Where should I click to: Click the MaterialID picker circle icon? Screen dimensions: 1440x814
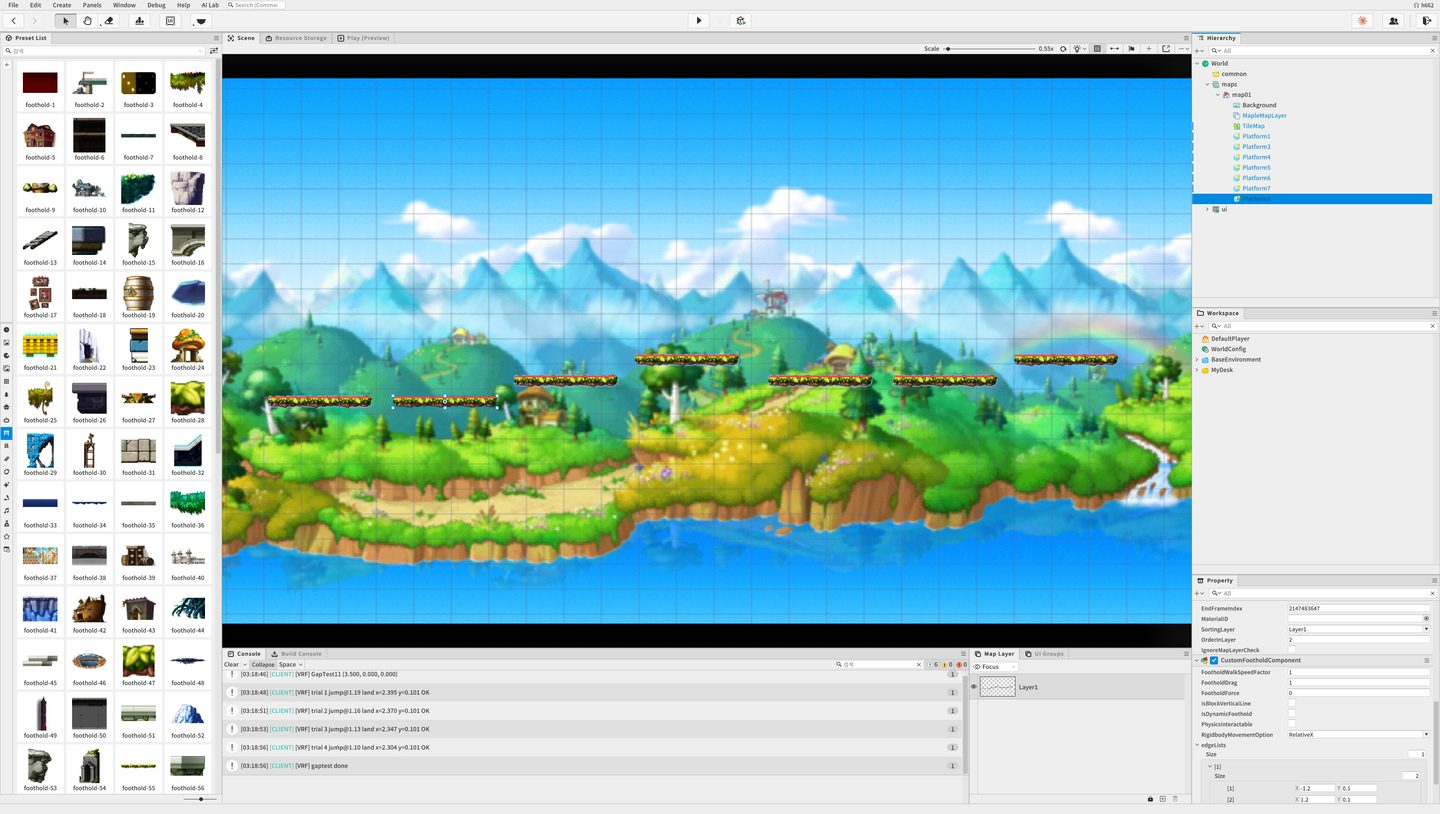click(x=1426, y=619)
